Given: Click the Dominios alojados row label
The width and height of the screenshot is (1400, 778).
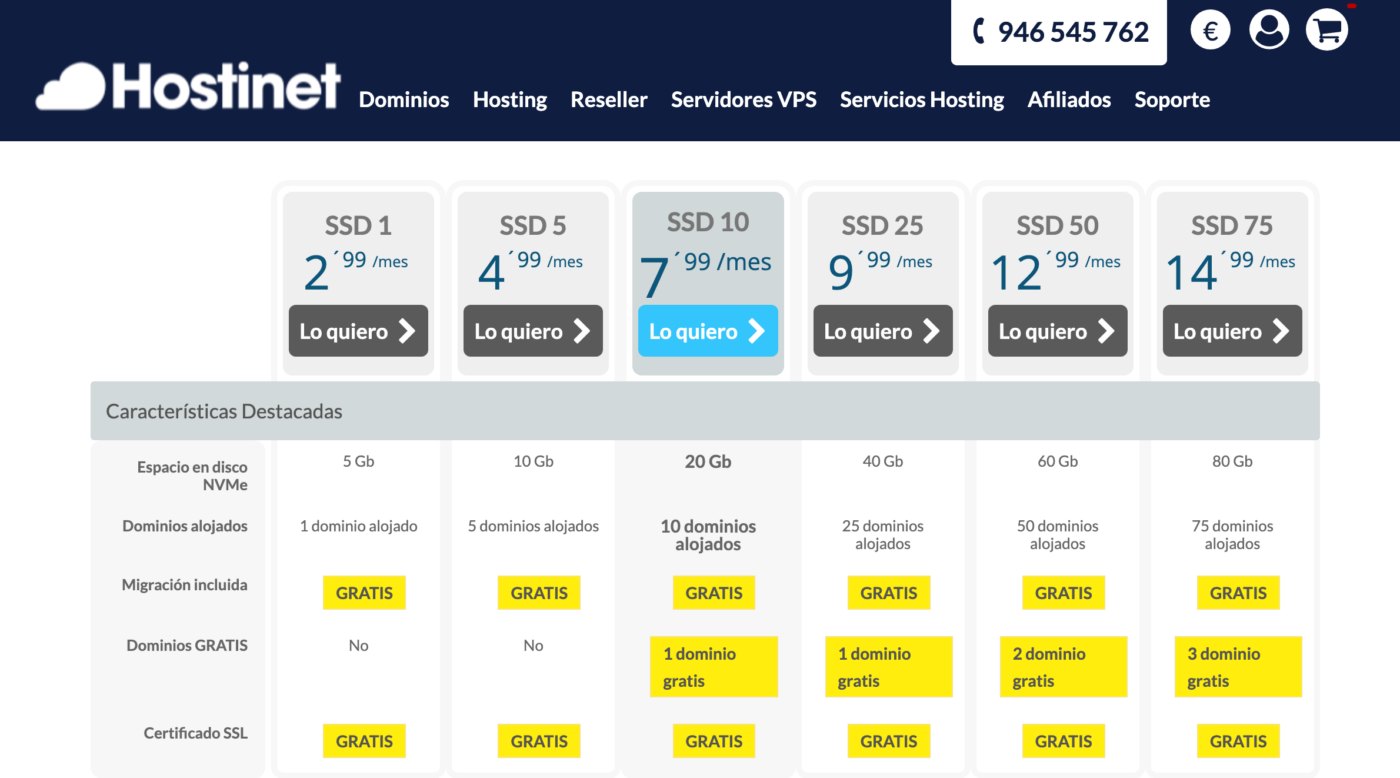Looking at the screenshot, I should [x=185, y=526].
